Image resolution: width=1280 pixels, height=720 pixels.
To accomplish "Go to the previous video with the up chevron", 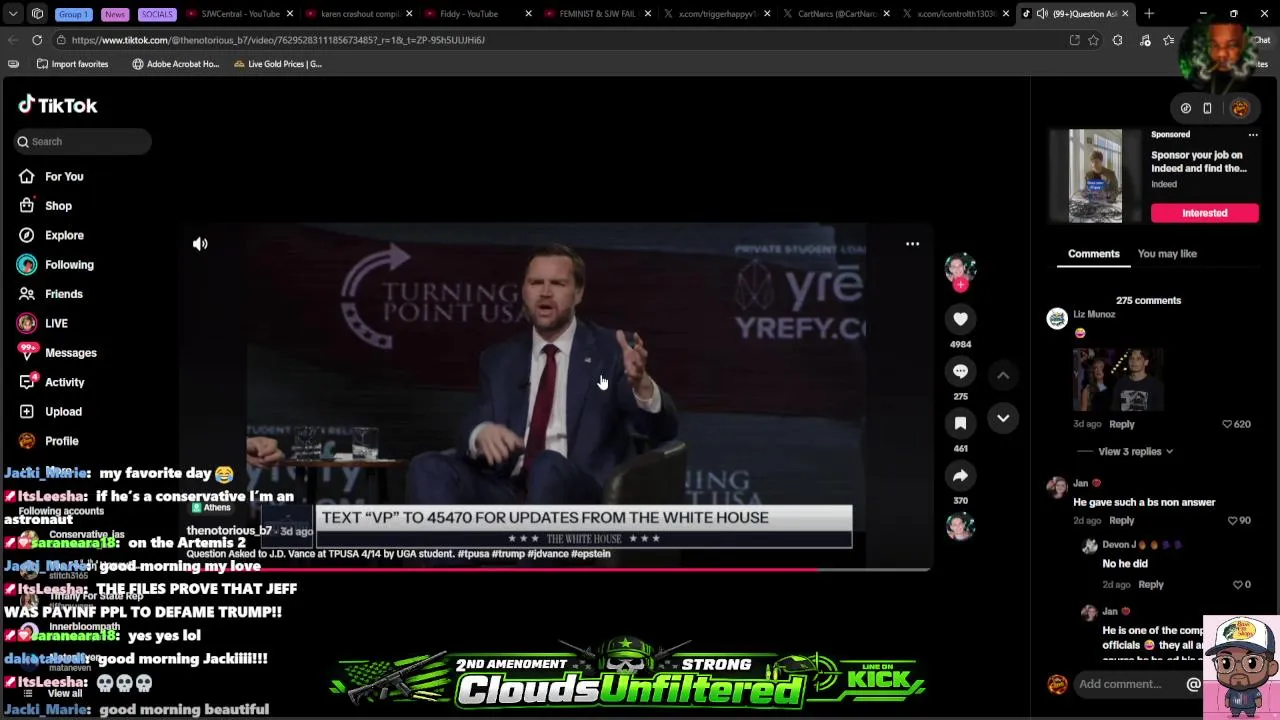I will (1003, 375).
